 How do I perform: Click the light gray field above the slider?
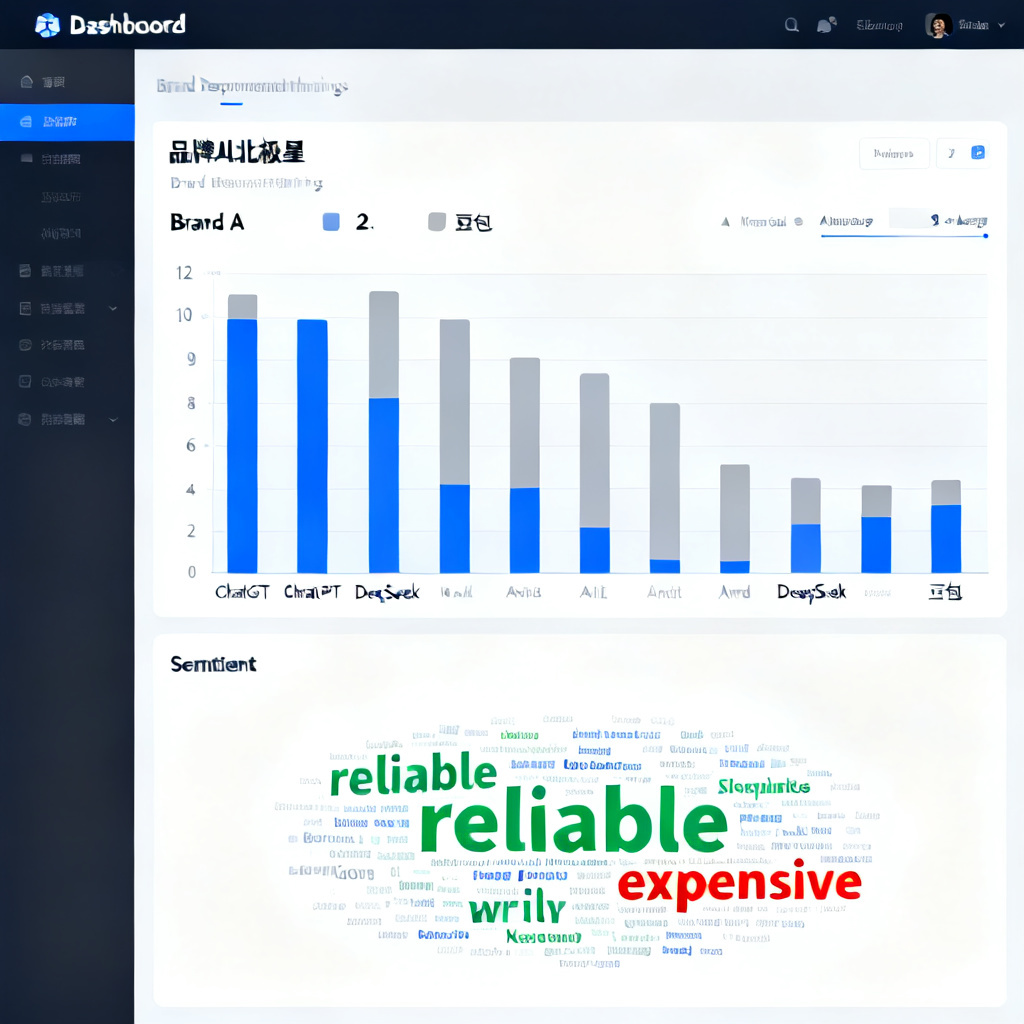pyautogui.click(x=909, y=218)
